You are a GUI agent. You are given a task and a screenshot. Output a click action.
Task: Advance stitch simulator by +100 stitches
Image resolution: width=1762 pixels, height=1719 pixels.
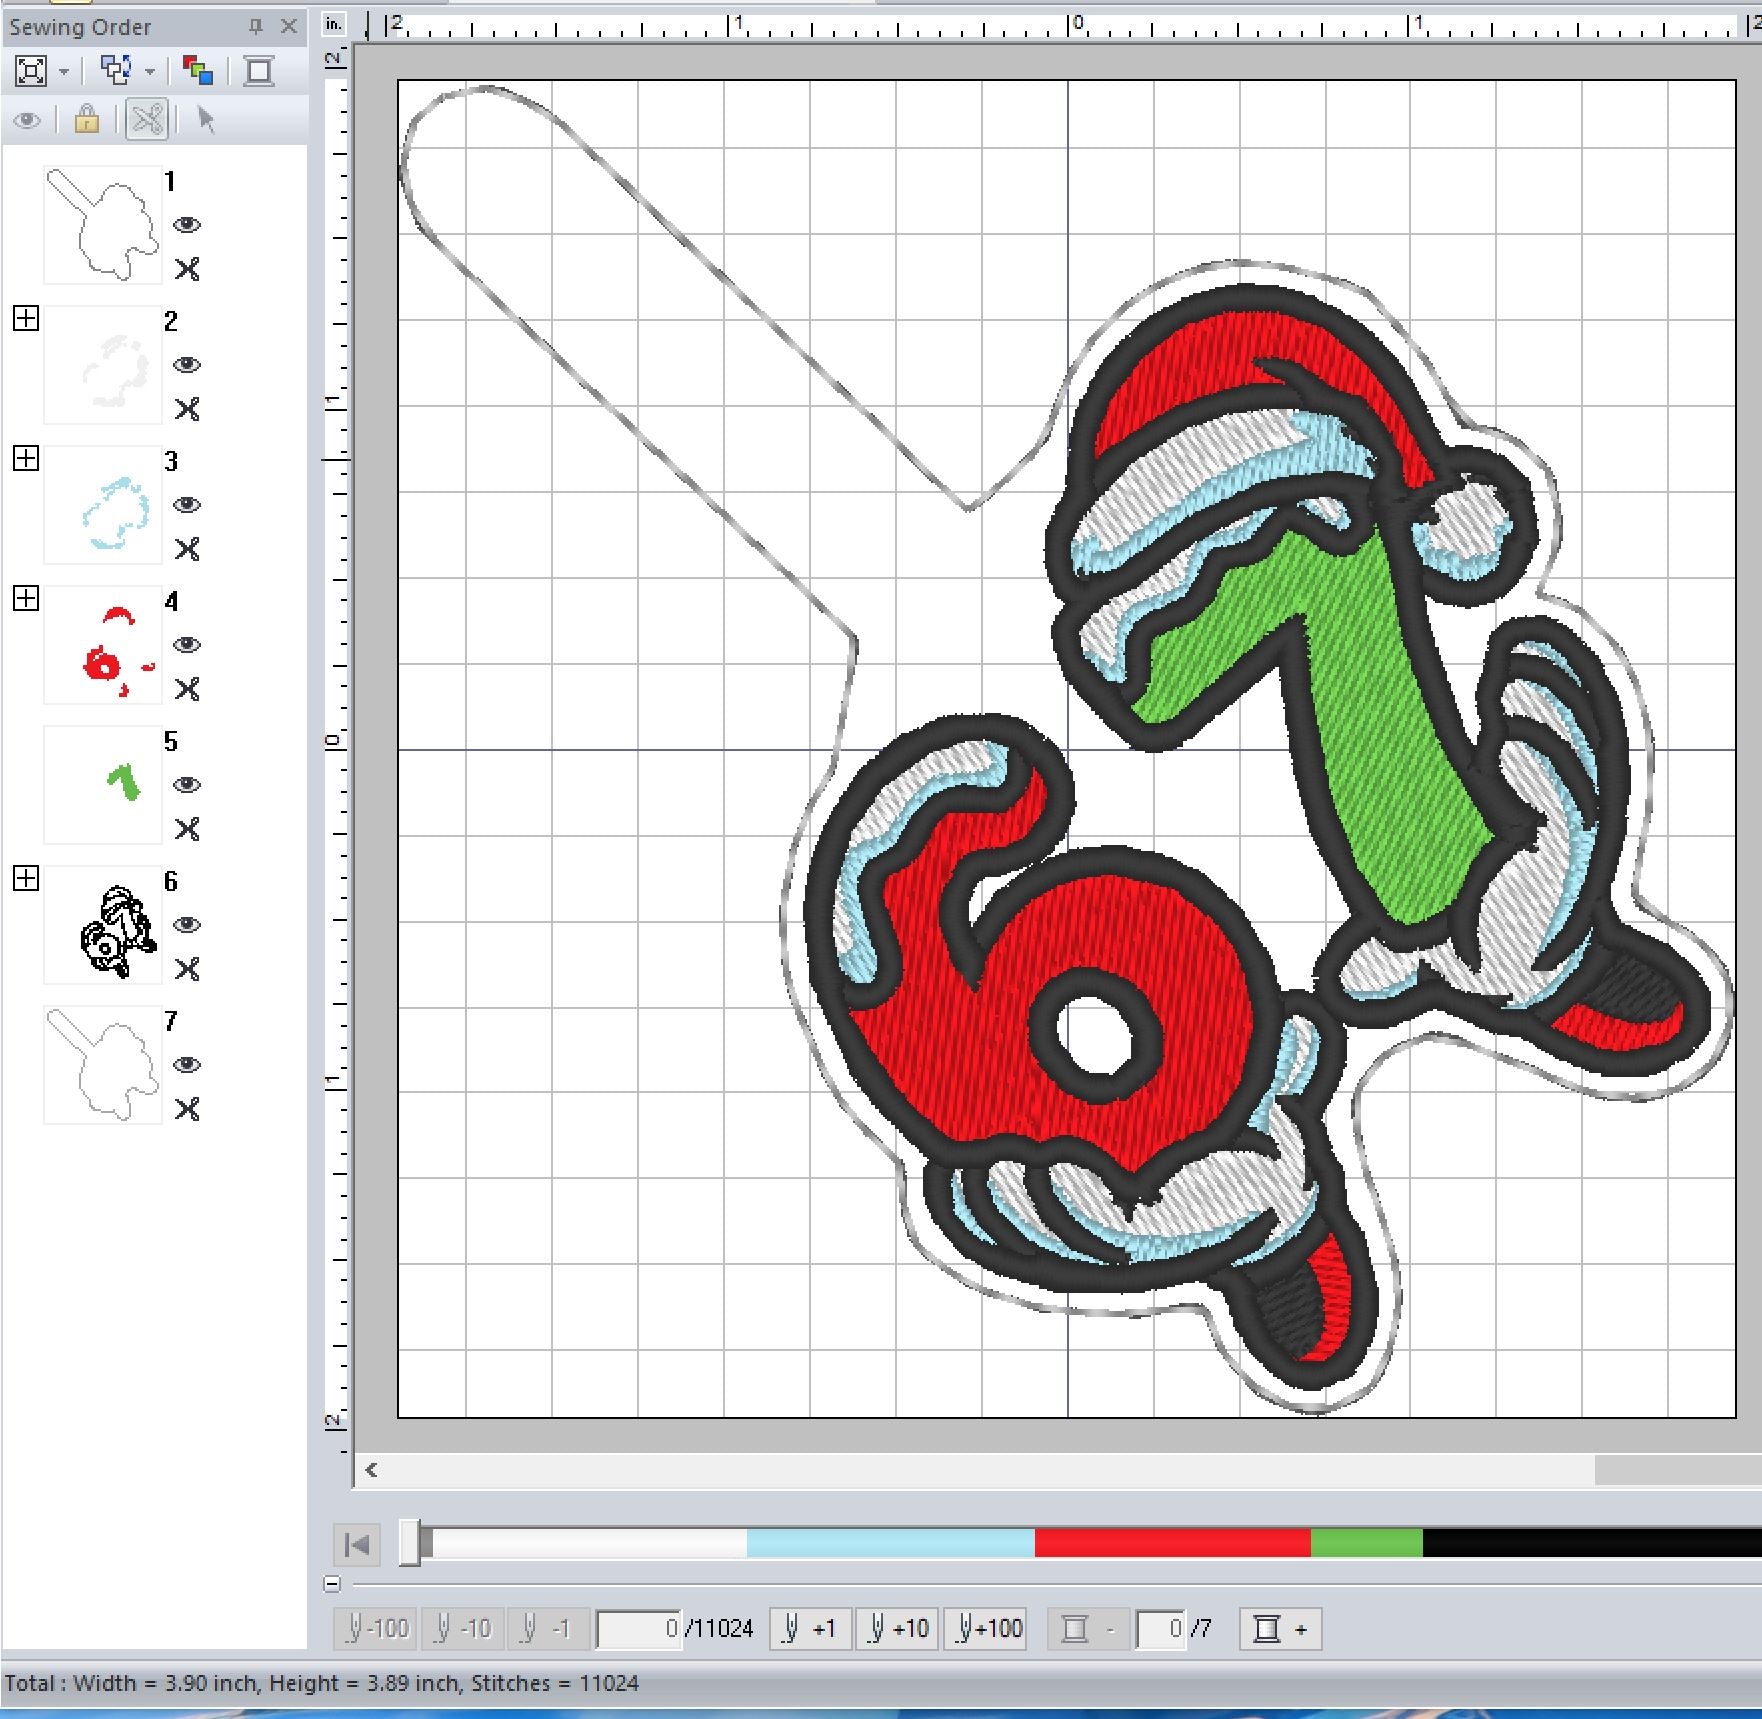pyautogui.click(x=987, y=1629)
